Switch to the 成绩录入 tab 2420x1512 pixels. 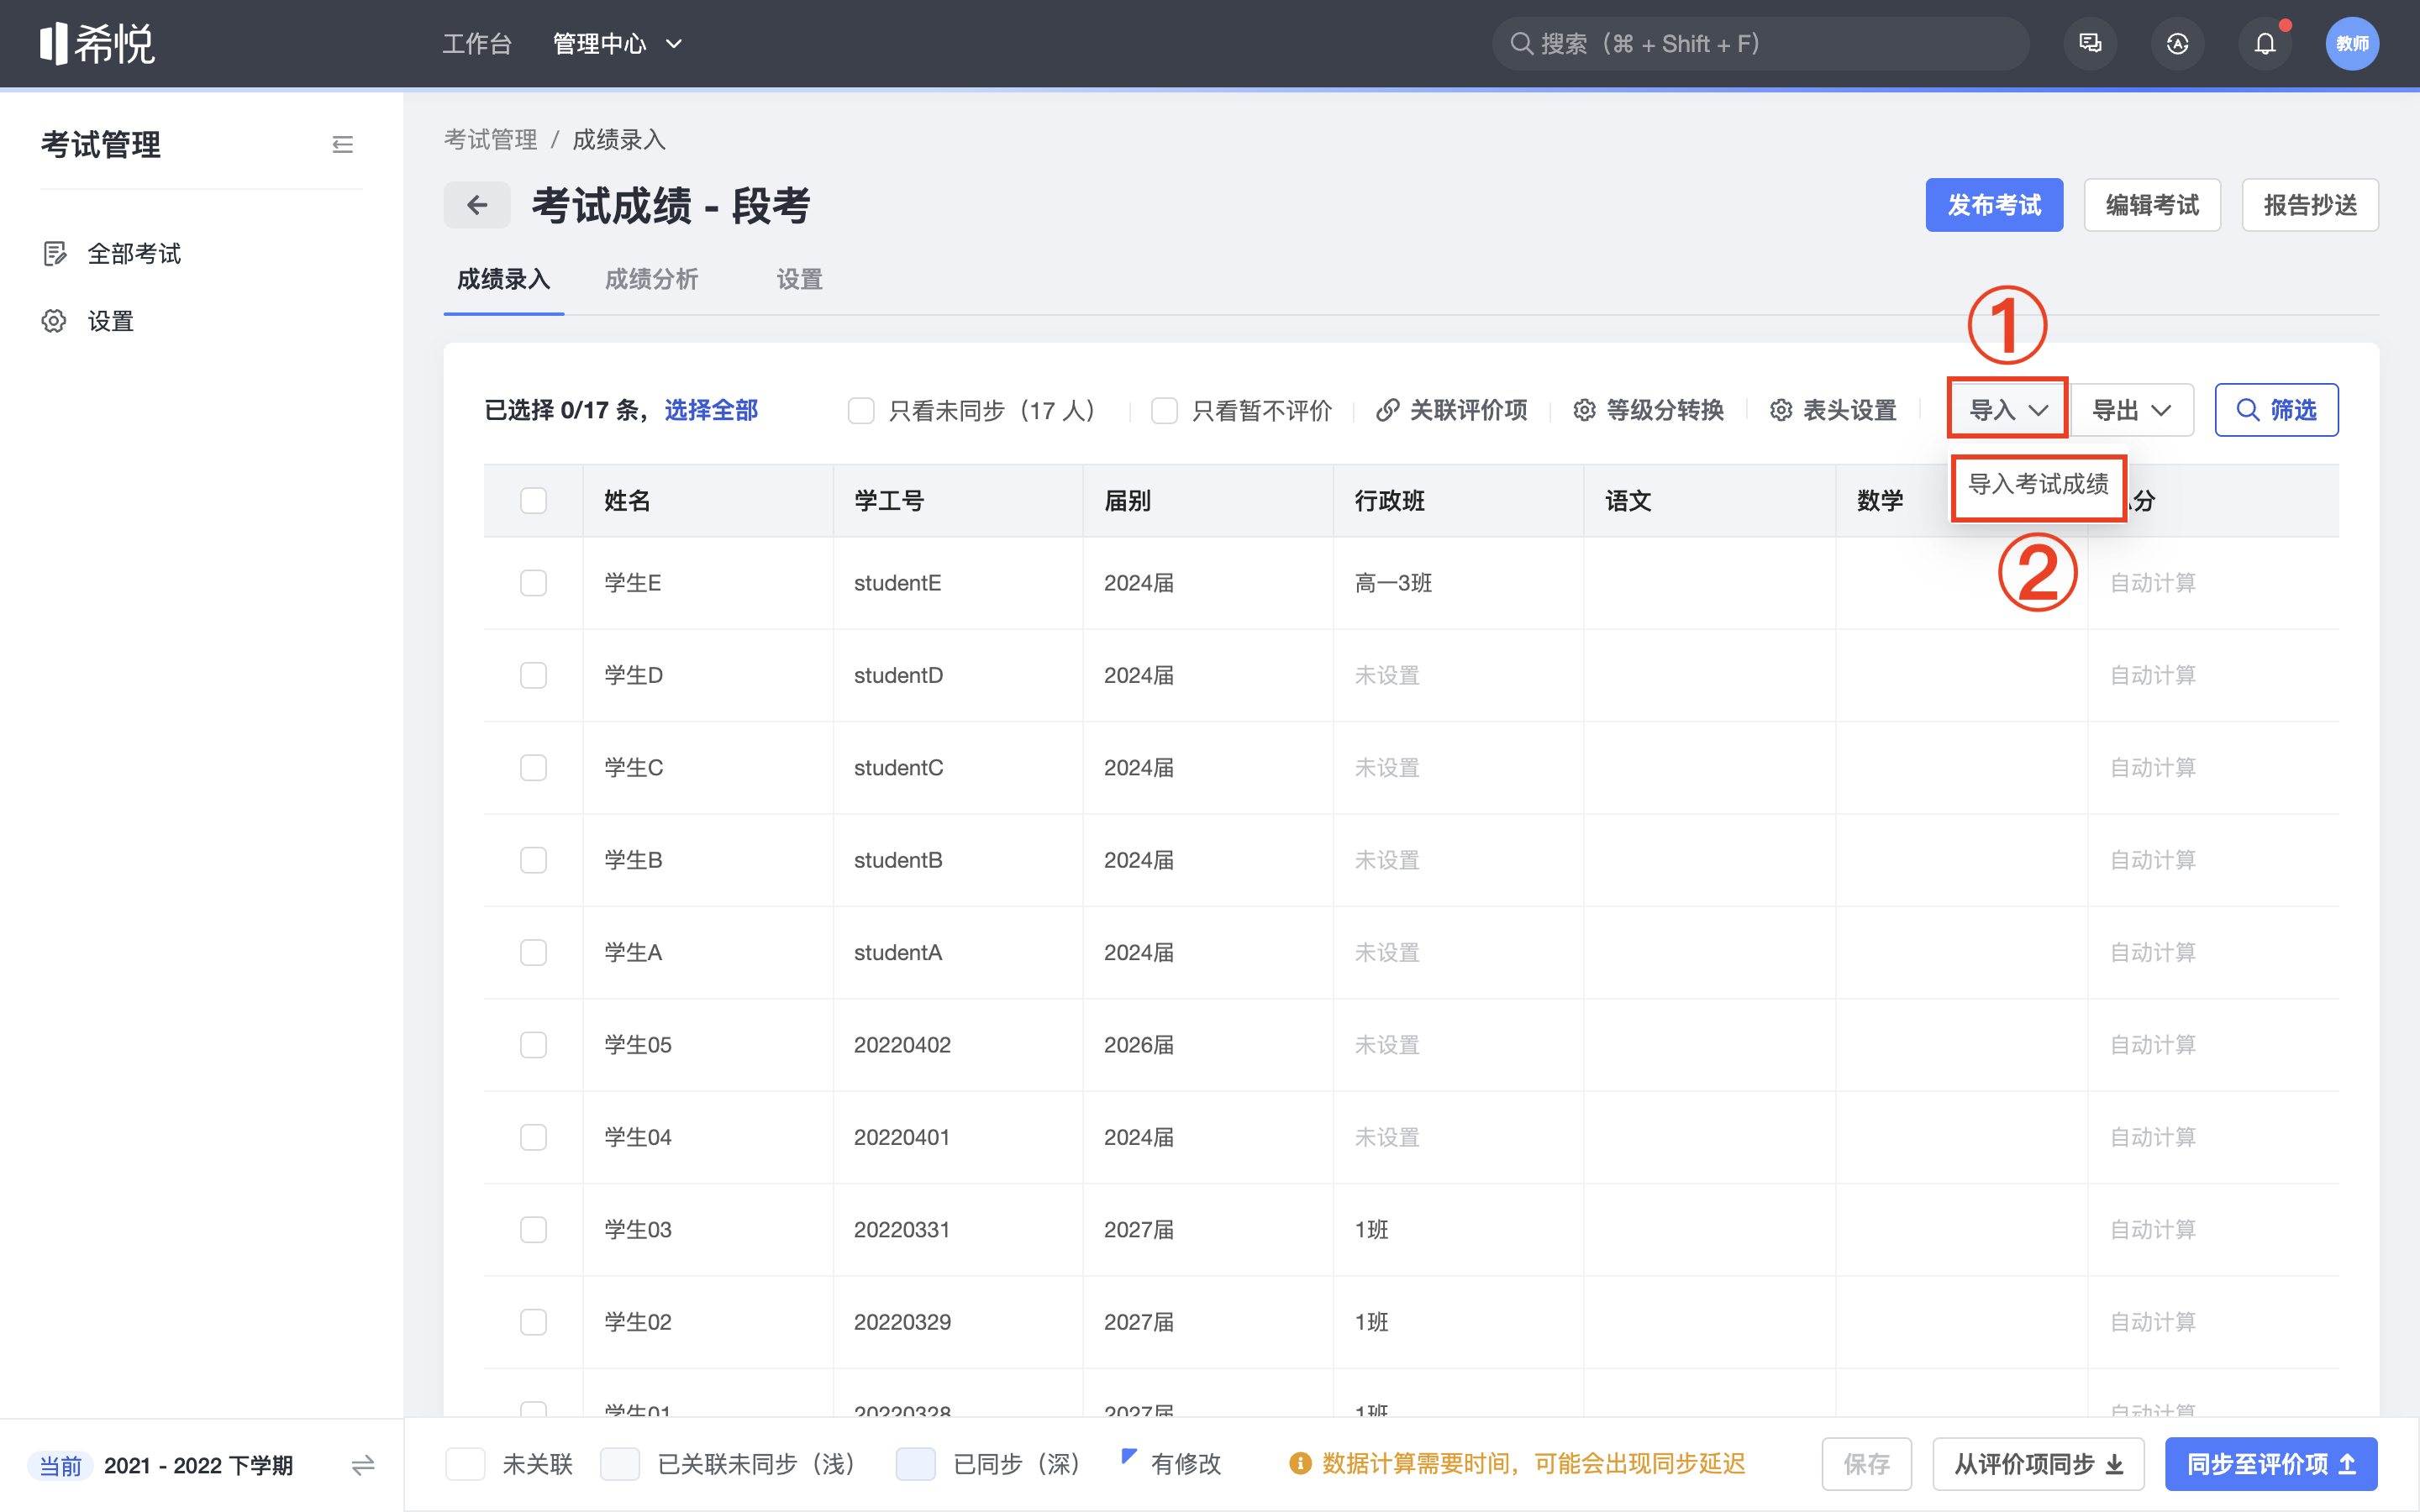[504, 279]
